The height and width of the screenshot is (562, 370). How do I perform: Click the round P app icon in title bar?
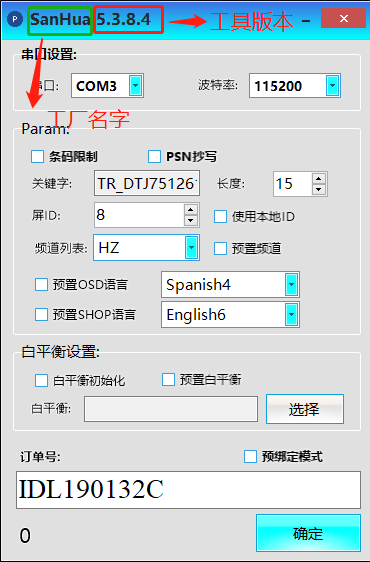pyautogui.click(x=15, y=19)
